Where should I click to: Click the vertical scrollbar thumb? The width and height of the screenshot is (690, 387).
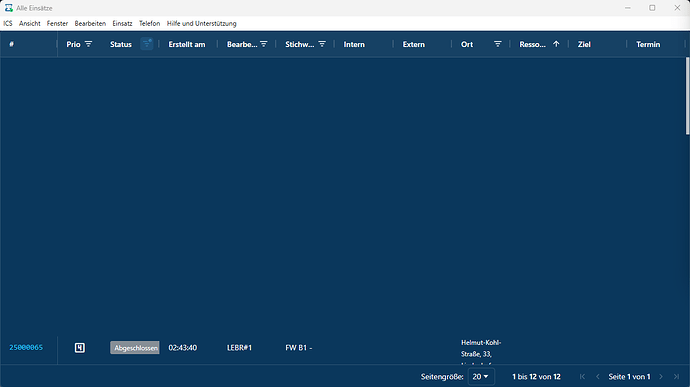click(x=687, y=96)
